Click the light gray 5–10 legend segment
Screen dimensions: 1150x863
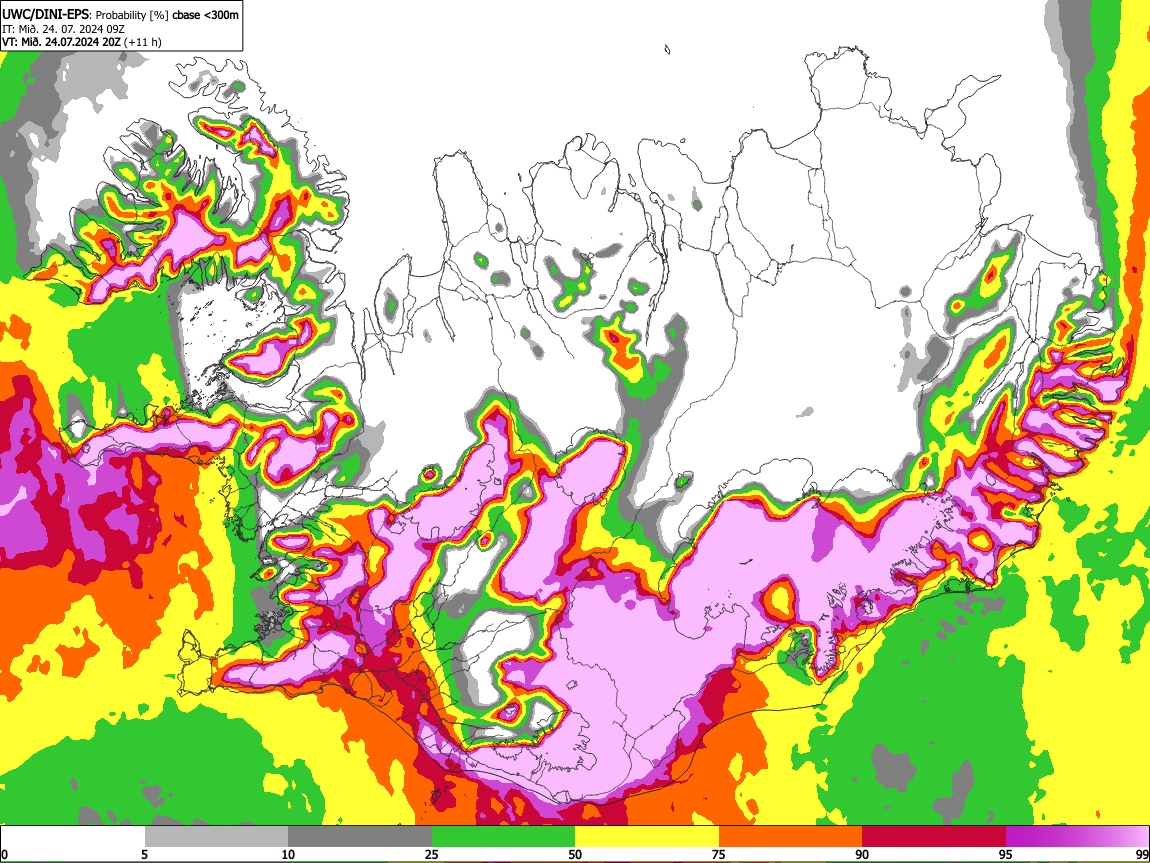[216, 837]
